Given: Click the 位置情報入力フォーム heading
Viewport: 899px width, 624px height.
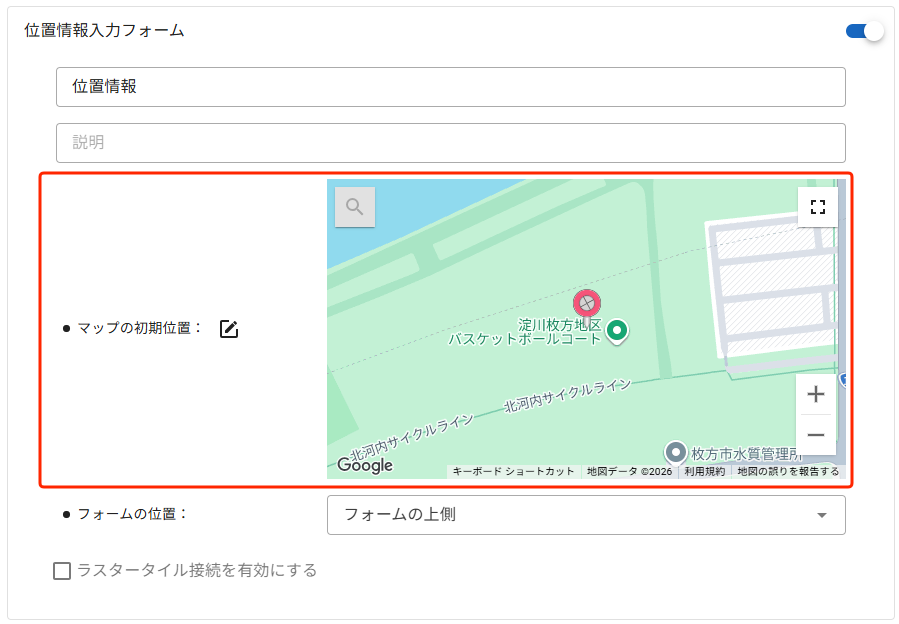Looking at the screenshot, I should click(104, 30).
